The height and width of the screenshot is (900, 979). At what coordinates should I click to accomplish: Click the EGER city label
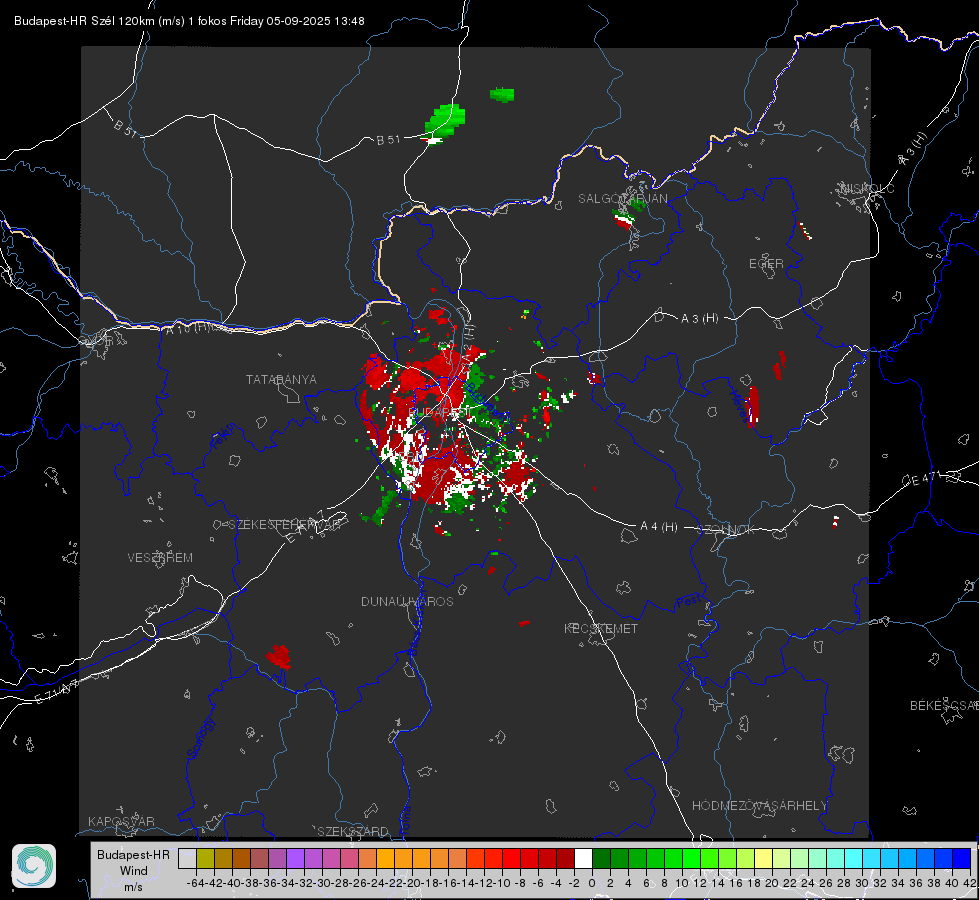(x=766, y=264)
